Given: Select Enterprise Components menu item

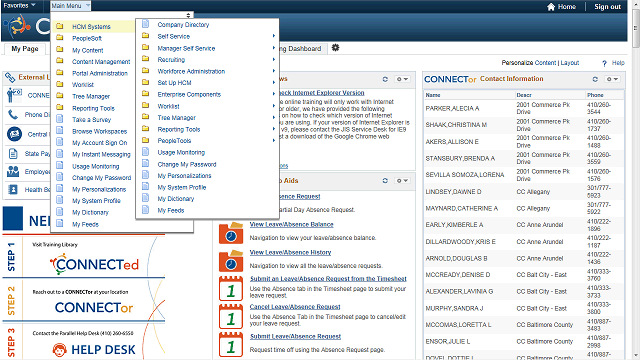Looking at the screenshot, I should tap(189, 94).
